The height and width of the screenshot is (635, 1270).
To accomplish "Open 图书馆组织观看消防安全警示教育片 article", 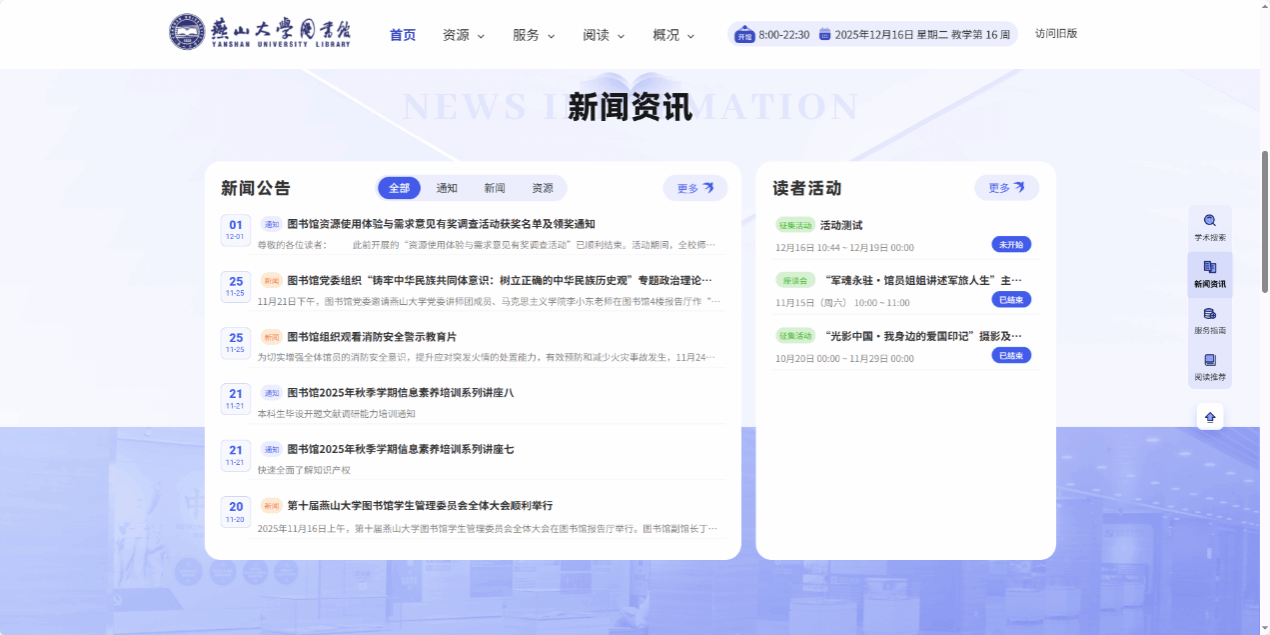I will [x=371, y=337].
